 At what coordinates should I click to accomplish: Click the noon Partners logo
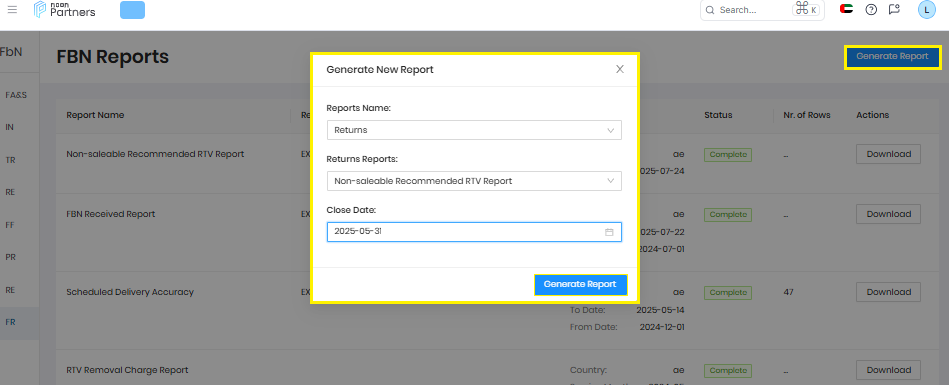(x=65, y=10)
